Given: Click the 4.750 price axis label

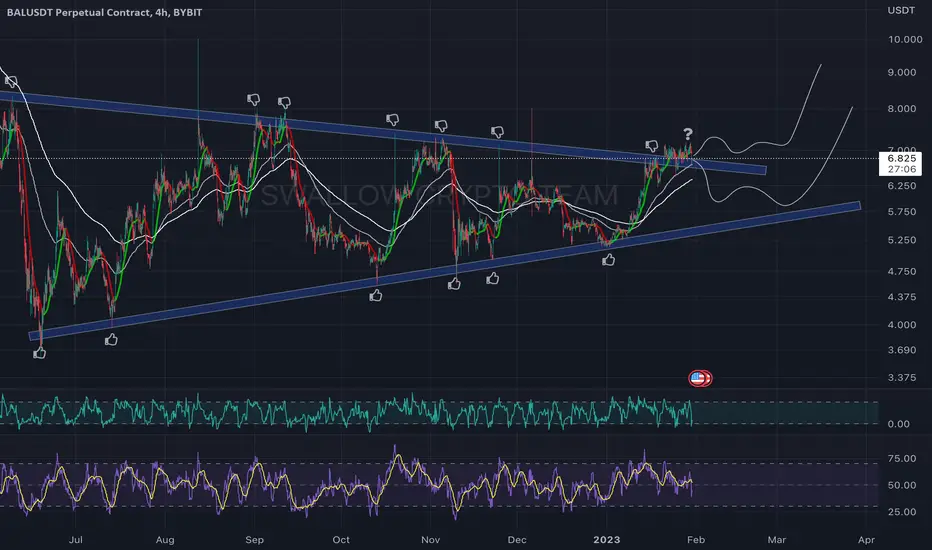Looking at the screenshot, I should click(902, 271).
